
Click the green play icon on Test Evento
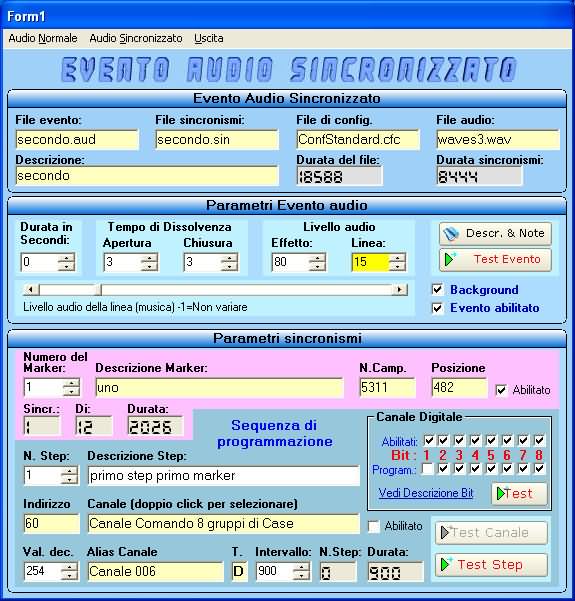[449, 259]
